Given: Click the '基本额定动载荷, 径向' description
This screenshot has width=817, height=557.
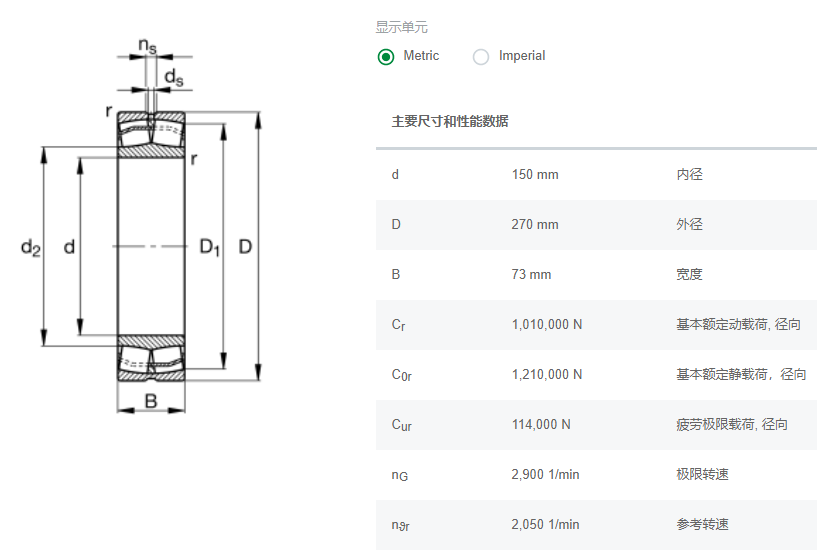Looking at the screenshot, I should pos(738,325).
